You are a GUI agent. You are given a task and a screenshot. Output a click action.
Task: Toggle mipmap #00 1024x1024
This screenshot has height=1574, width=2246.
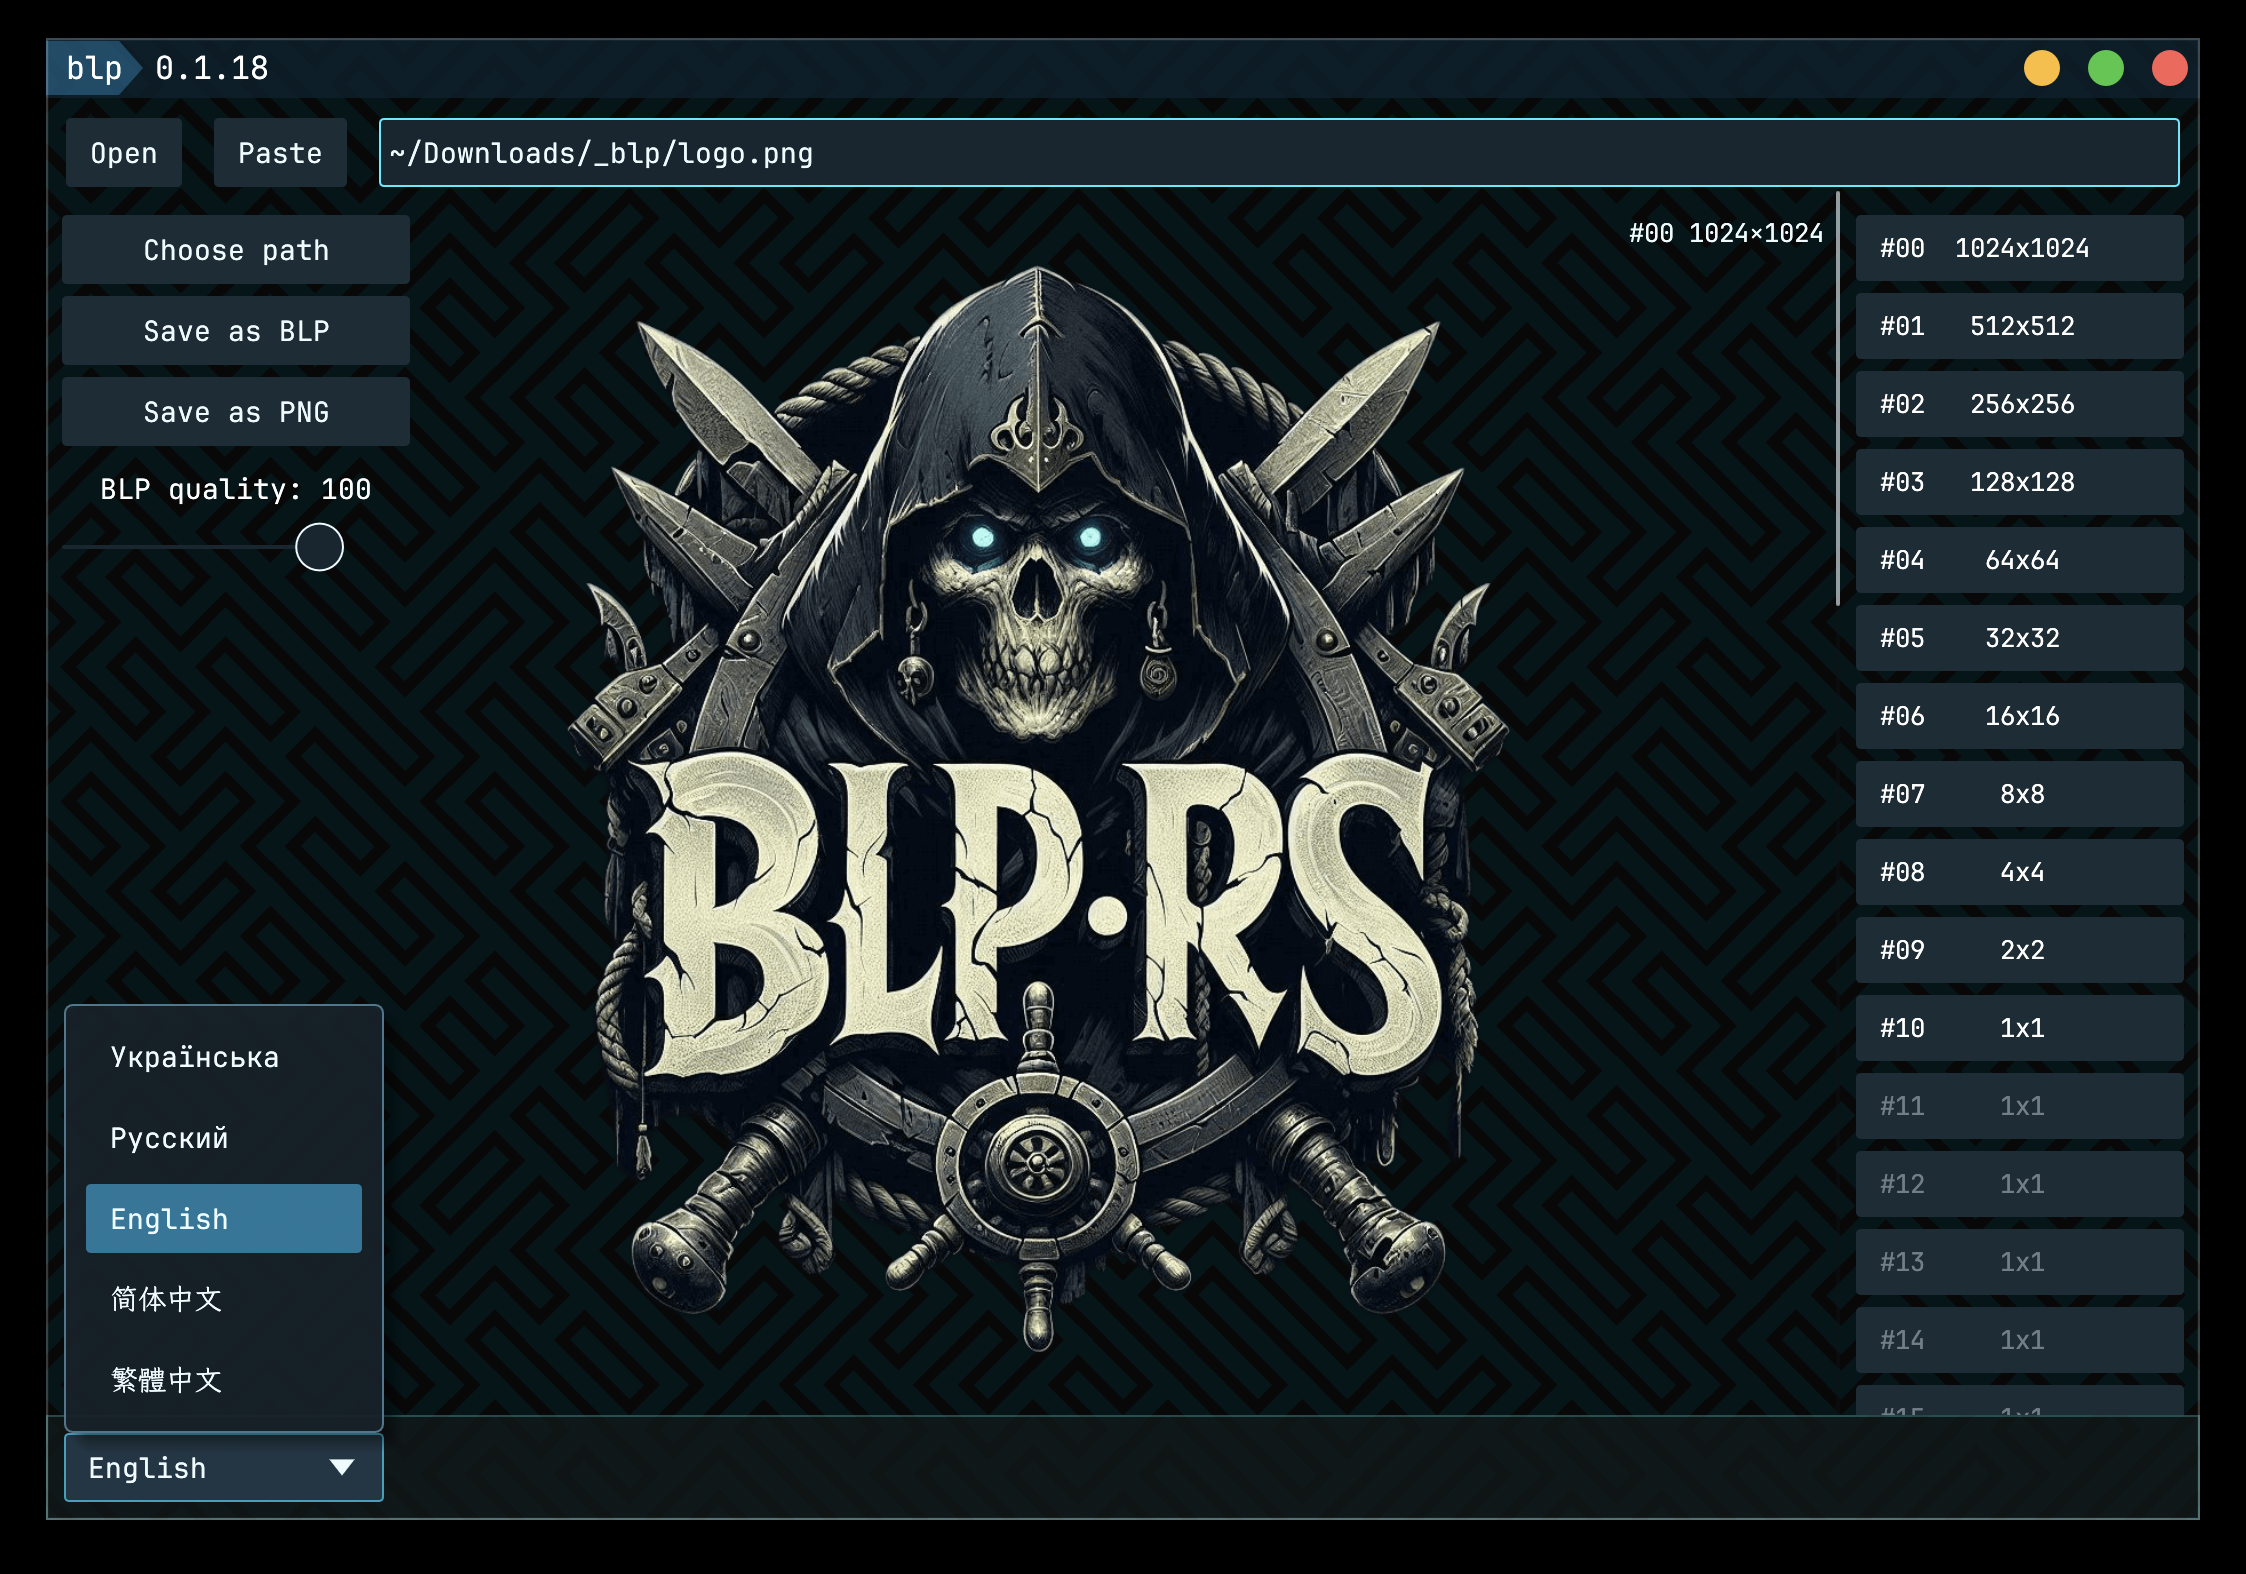pyautogui.click(x=2020, y=248)
